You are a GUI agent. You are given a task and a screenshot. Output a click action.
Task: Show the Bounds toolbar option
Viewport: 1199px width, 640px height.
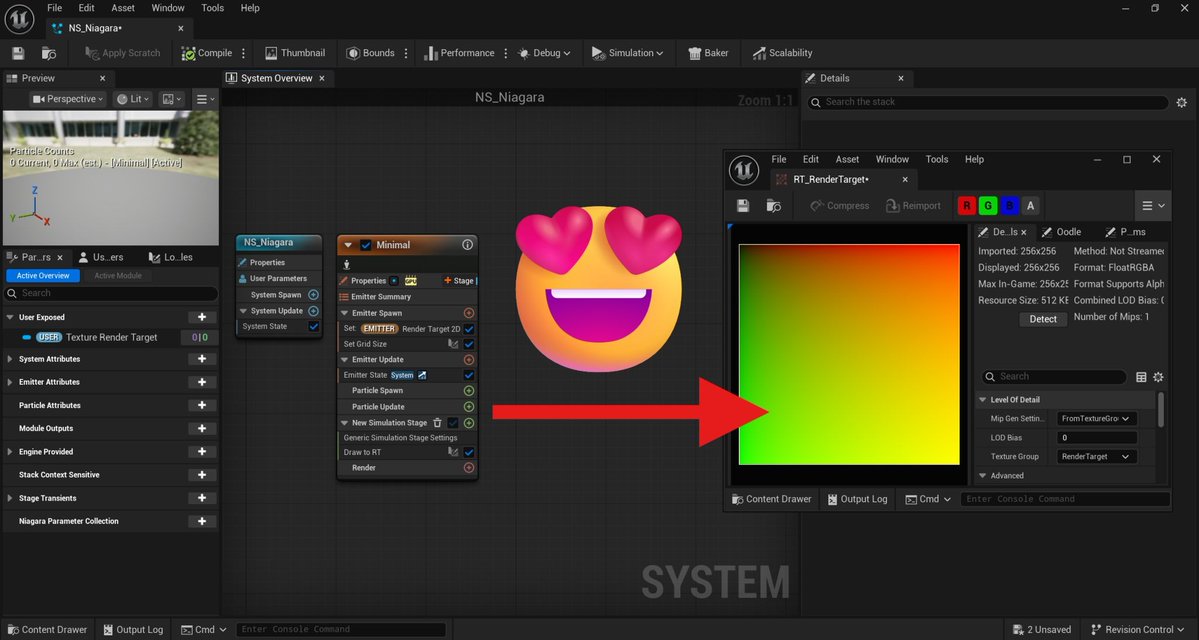(x=373, y=53)
